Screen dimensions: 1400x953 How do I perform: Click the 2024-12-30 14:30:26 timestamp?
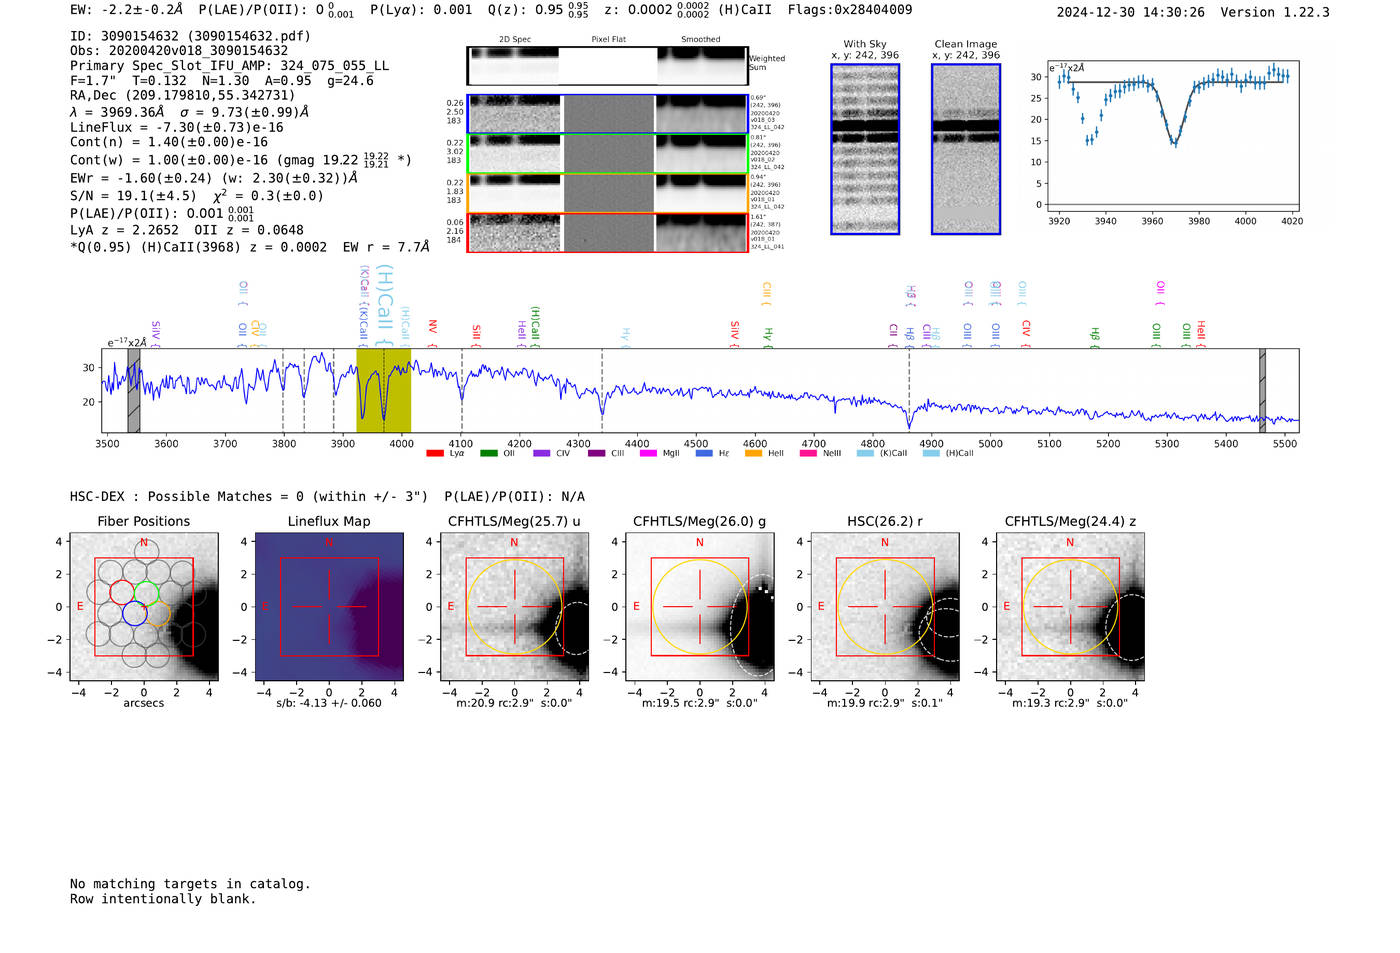1131,12
